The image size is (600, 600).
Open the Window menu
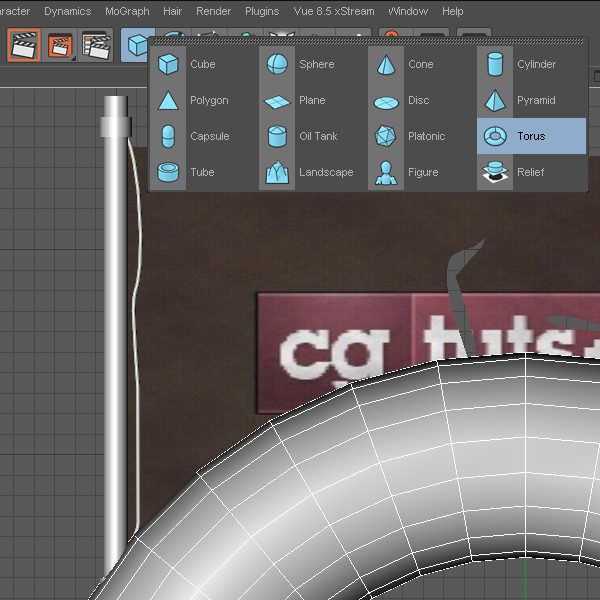click(x=408, y=11)
